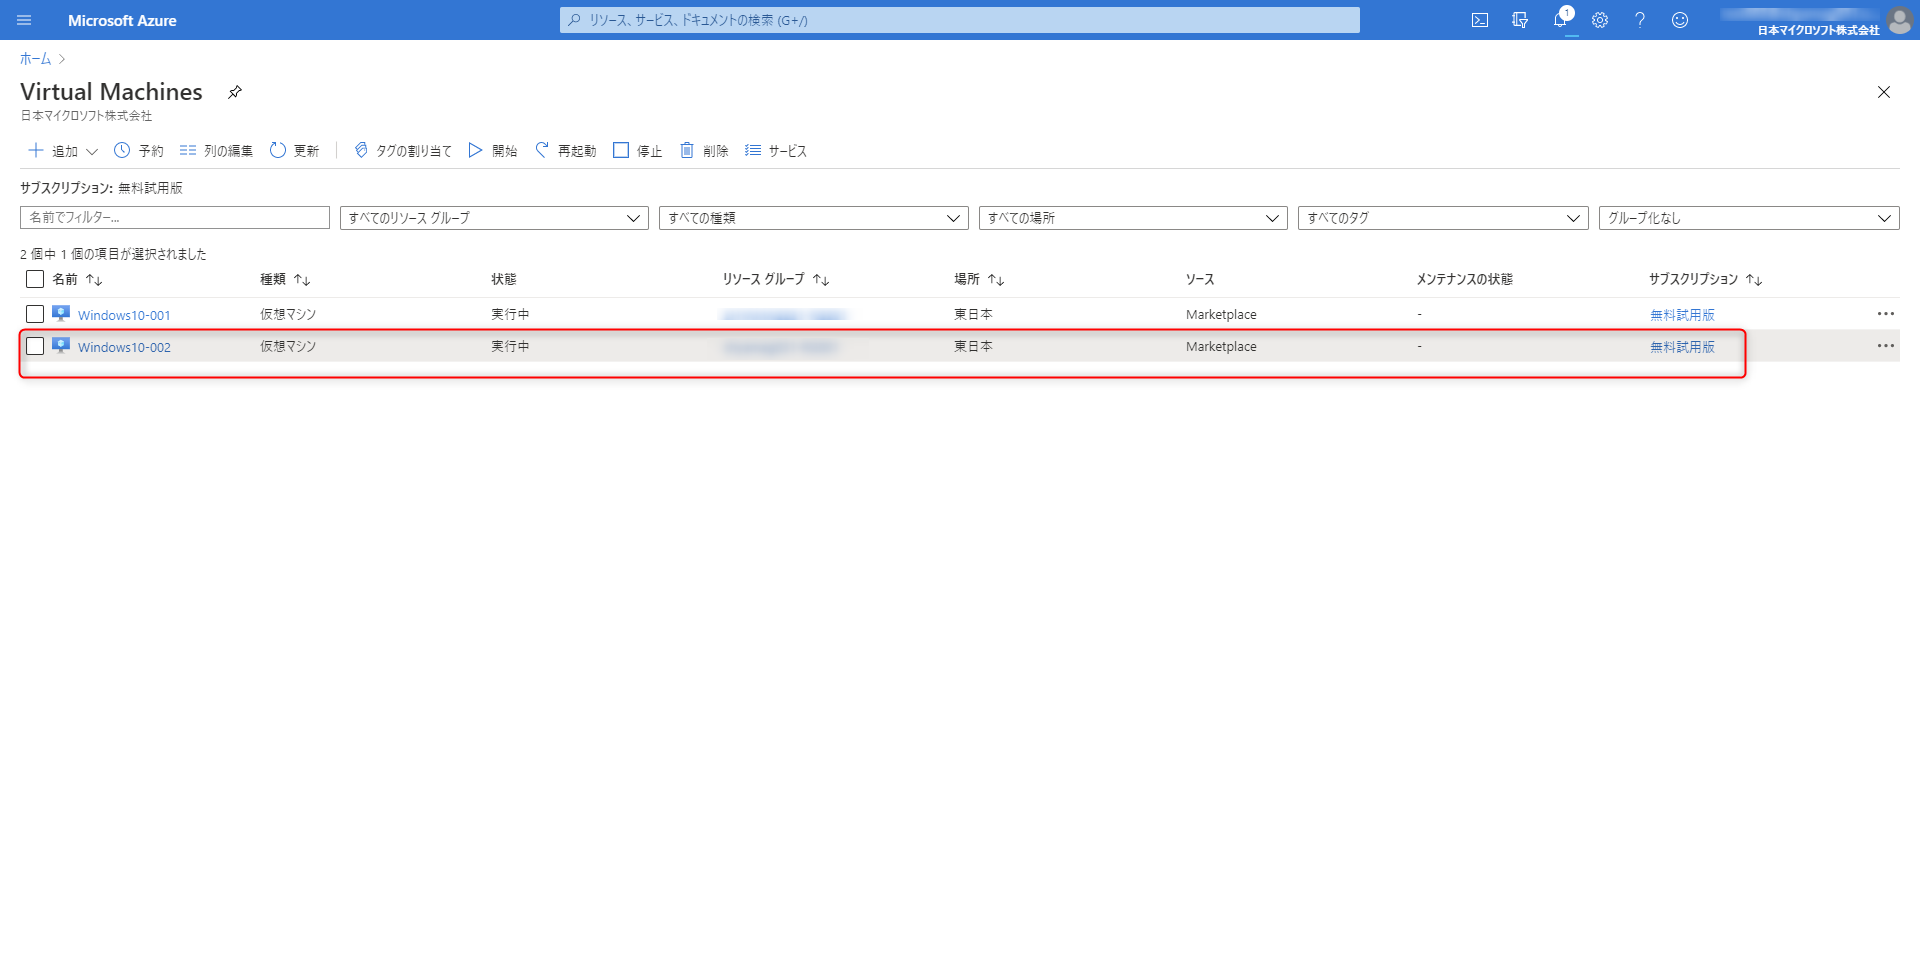Click 仮想マシン cell in Windows10-002 row
Screen dimensions: 1920x970
pyautogui.click(x=288, y=346)
